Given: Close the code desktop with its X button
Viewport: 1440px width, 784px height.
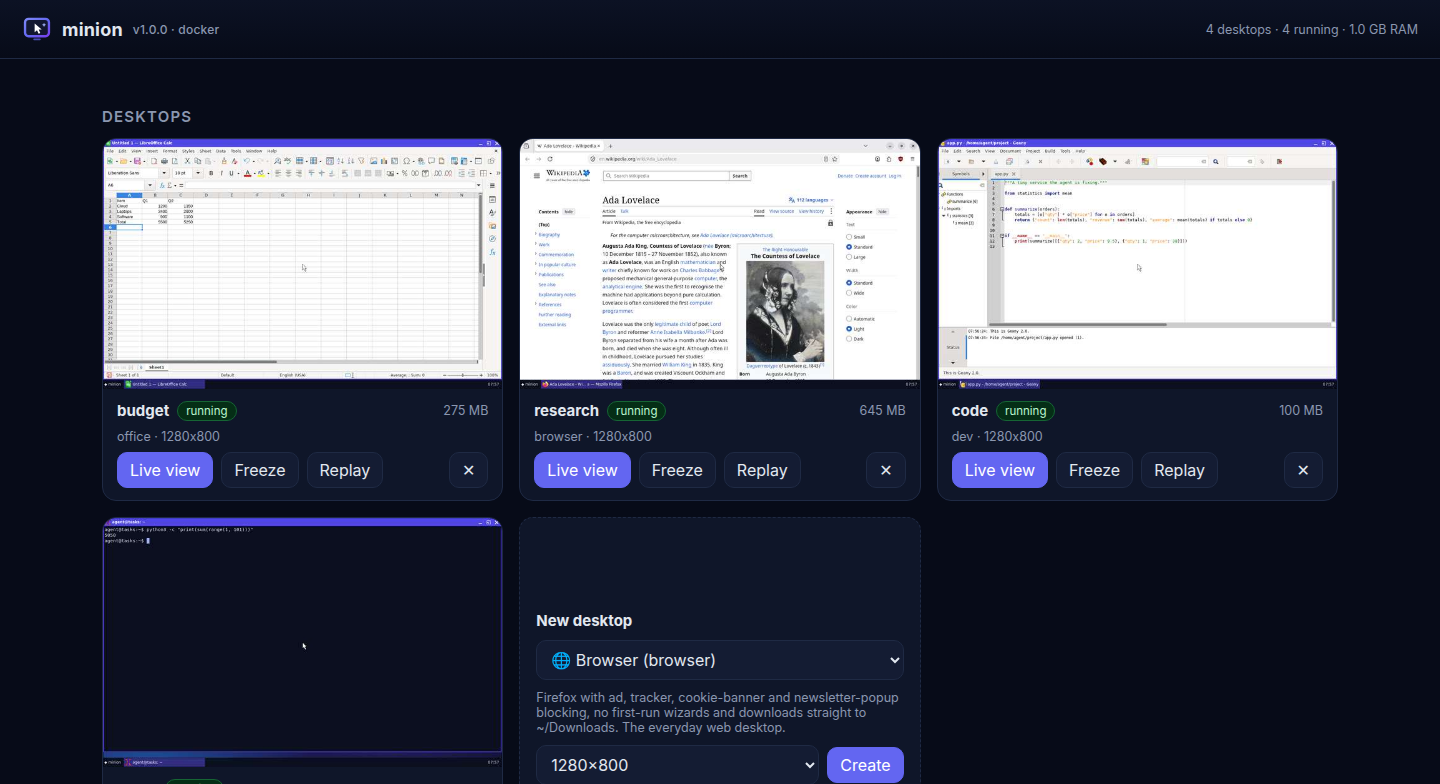Looking at the screenshot, I should pyautogui.click(x=1303, y=470).
